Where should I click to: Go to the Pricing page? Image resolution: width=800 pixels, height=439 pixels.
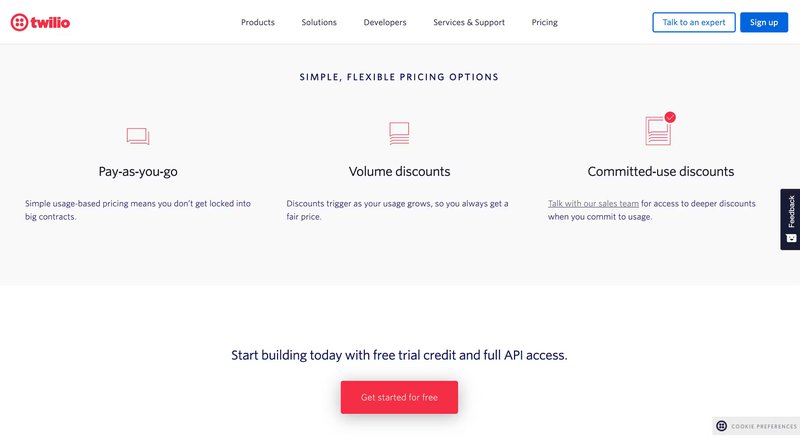click(x=545, y=22)
